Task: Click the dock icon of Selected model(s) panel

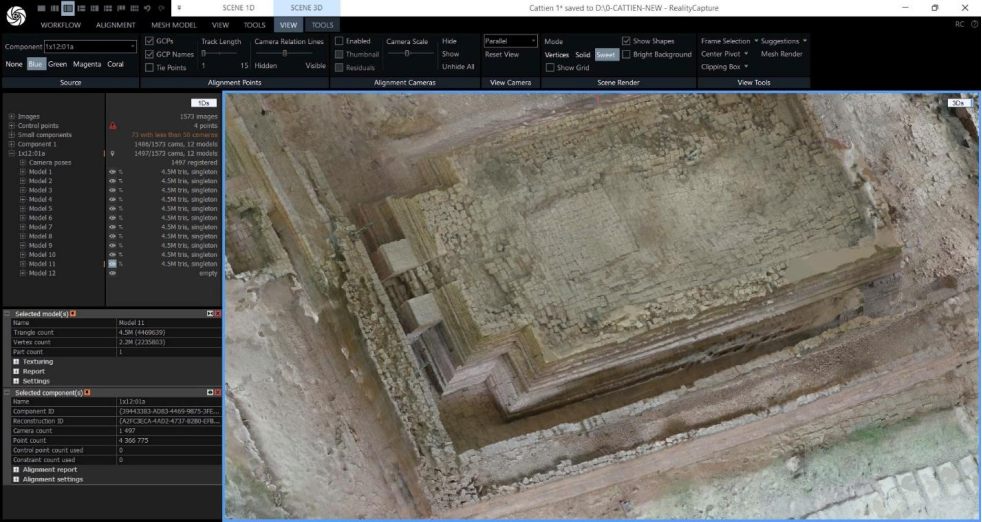Action: tap(210, 313)
